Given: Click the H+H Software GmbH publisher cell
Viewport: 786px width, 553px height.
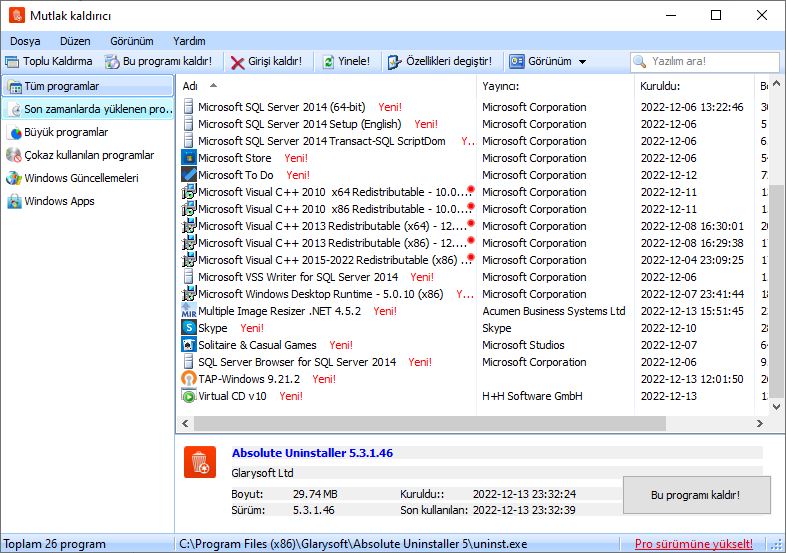Looking at the screenshot, I should click(x=532, y=396).
